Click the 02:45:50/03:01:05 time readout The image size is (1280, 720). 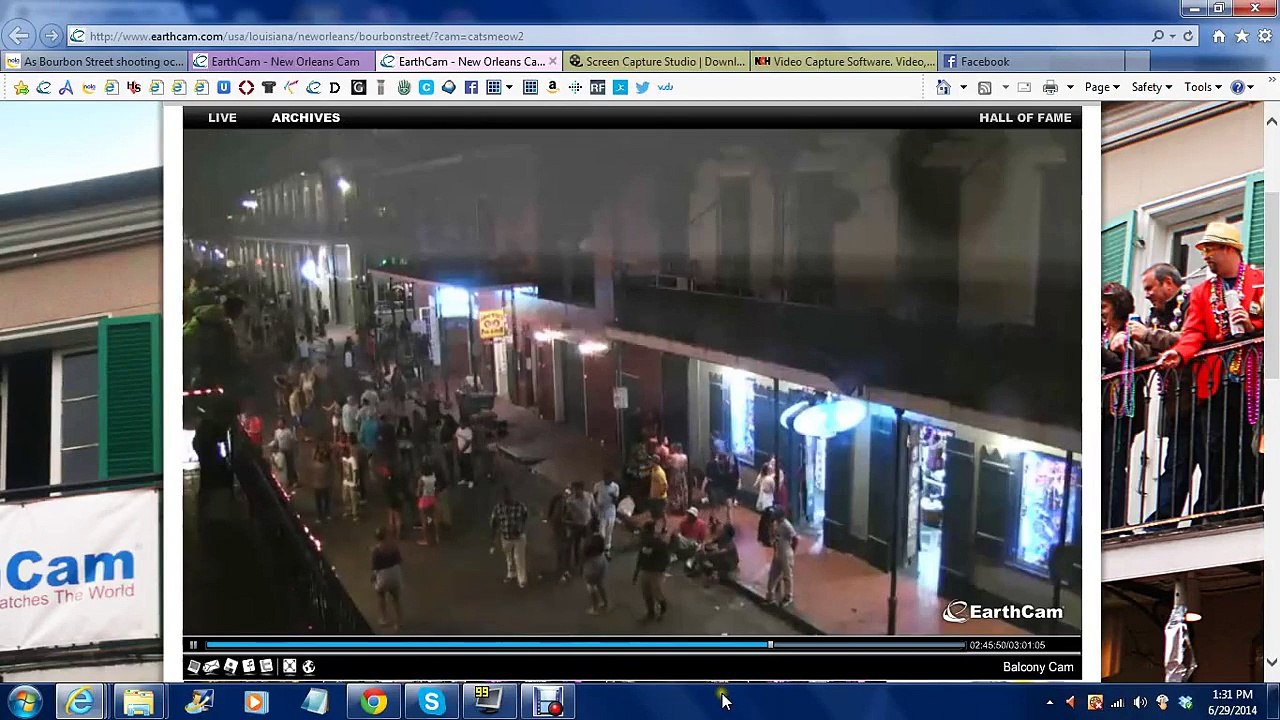coord(1007,645)
